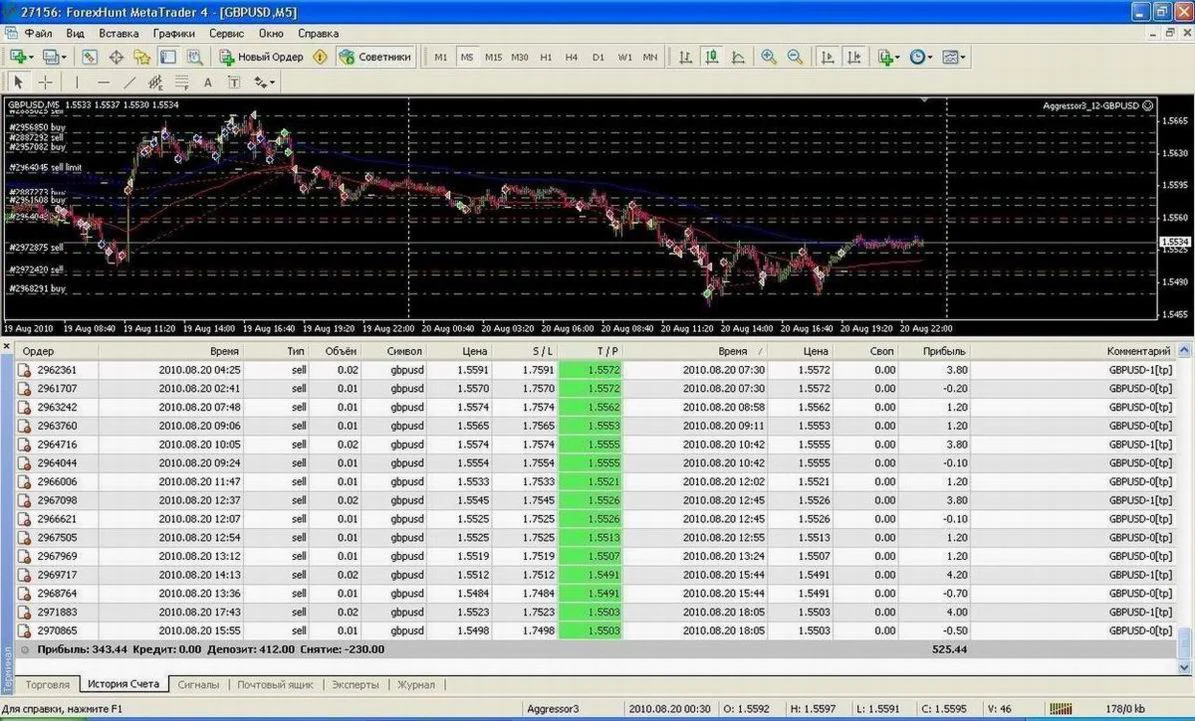This screenshot has height=721, width=1195.
Task: Select the vertical line drawing tool
Action: 79,82
